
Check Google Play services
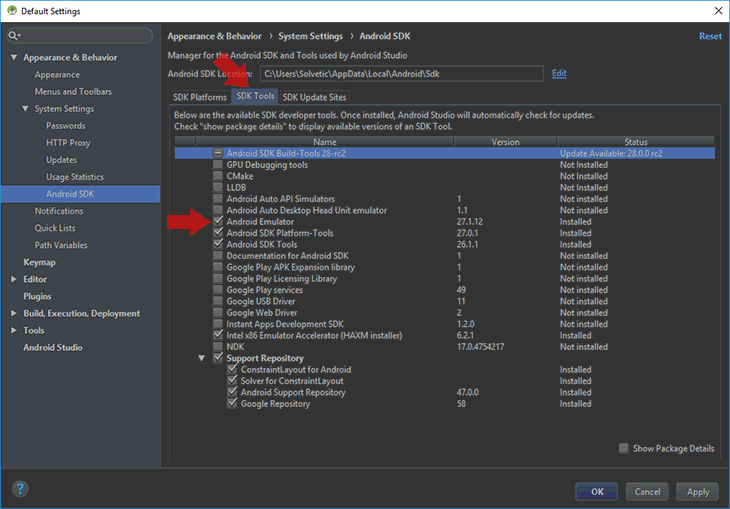coord(218,290)
